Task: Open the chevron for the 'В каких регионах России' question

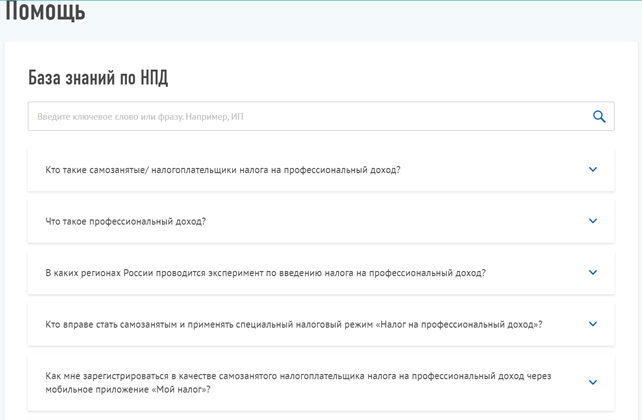Action: (593, 272)
